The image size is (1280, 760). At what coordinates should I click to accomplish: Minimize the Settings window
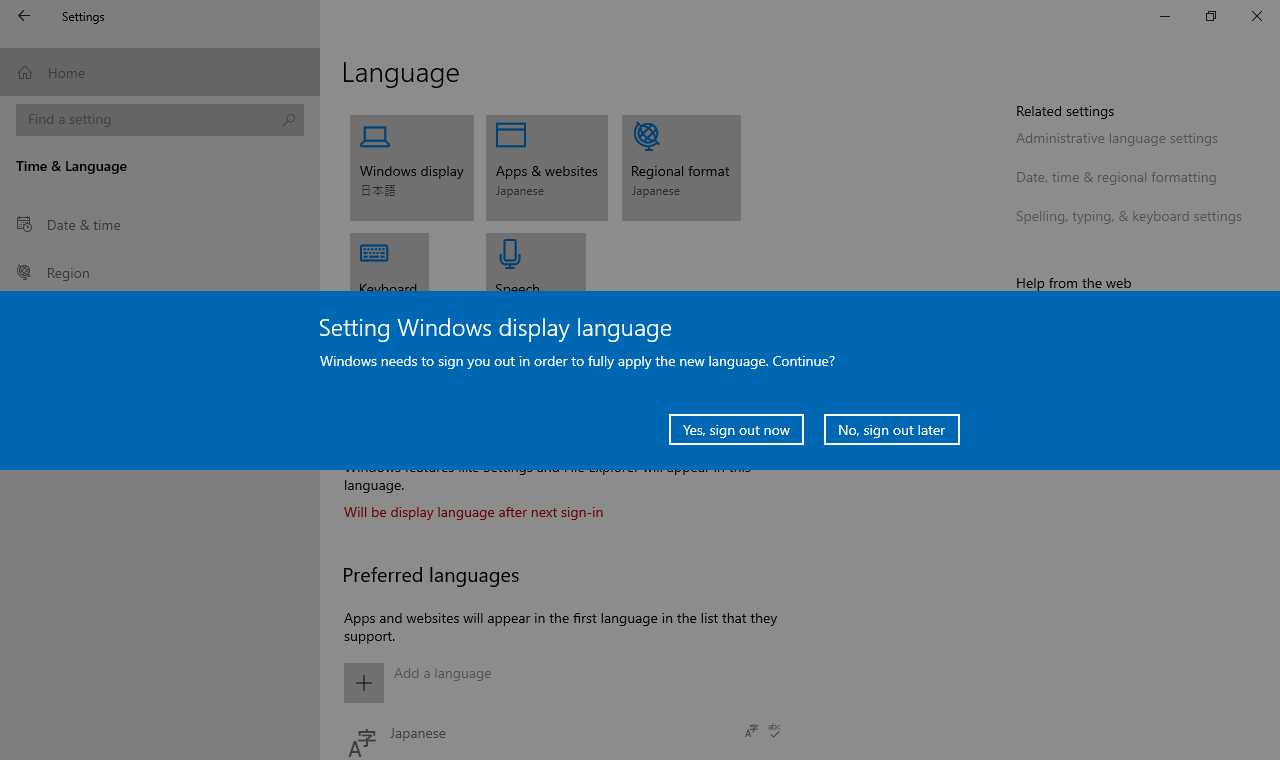pyautogui.click(x=1165, y=16)
